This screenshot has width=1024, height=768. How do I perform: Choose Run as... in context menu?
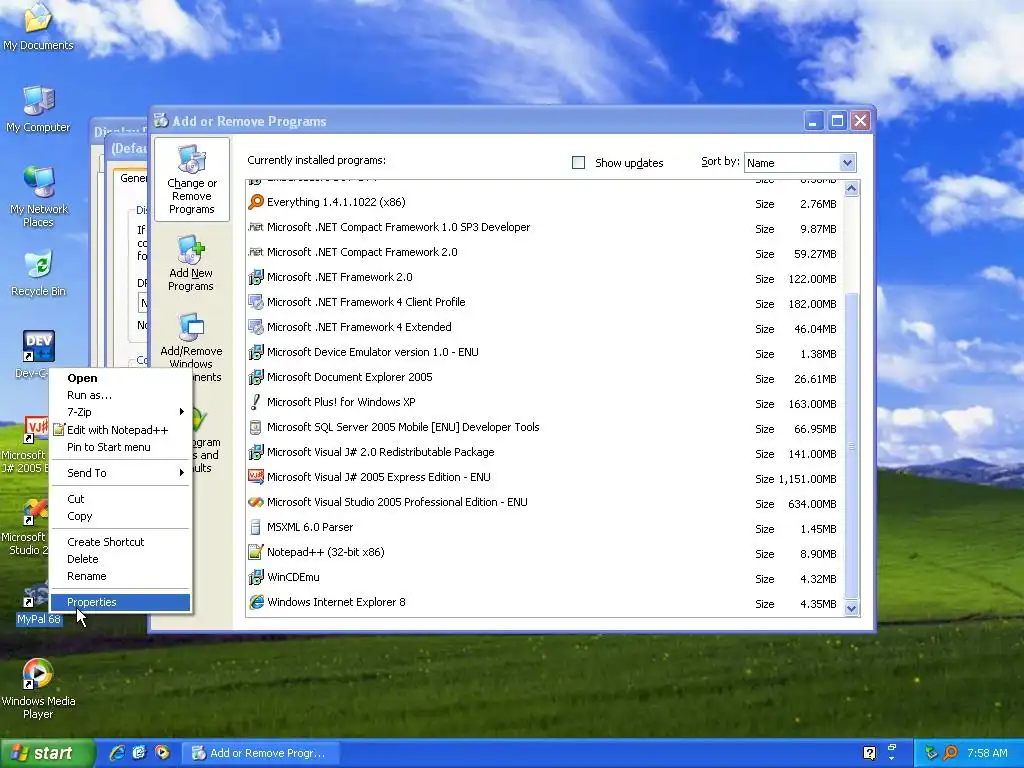pos(121,395)
